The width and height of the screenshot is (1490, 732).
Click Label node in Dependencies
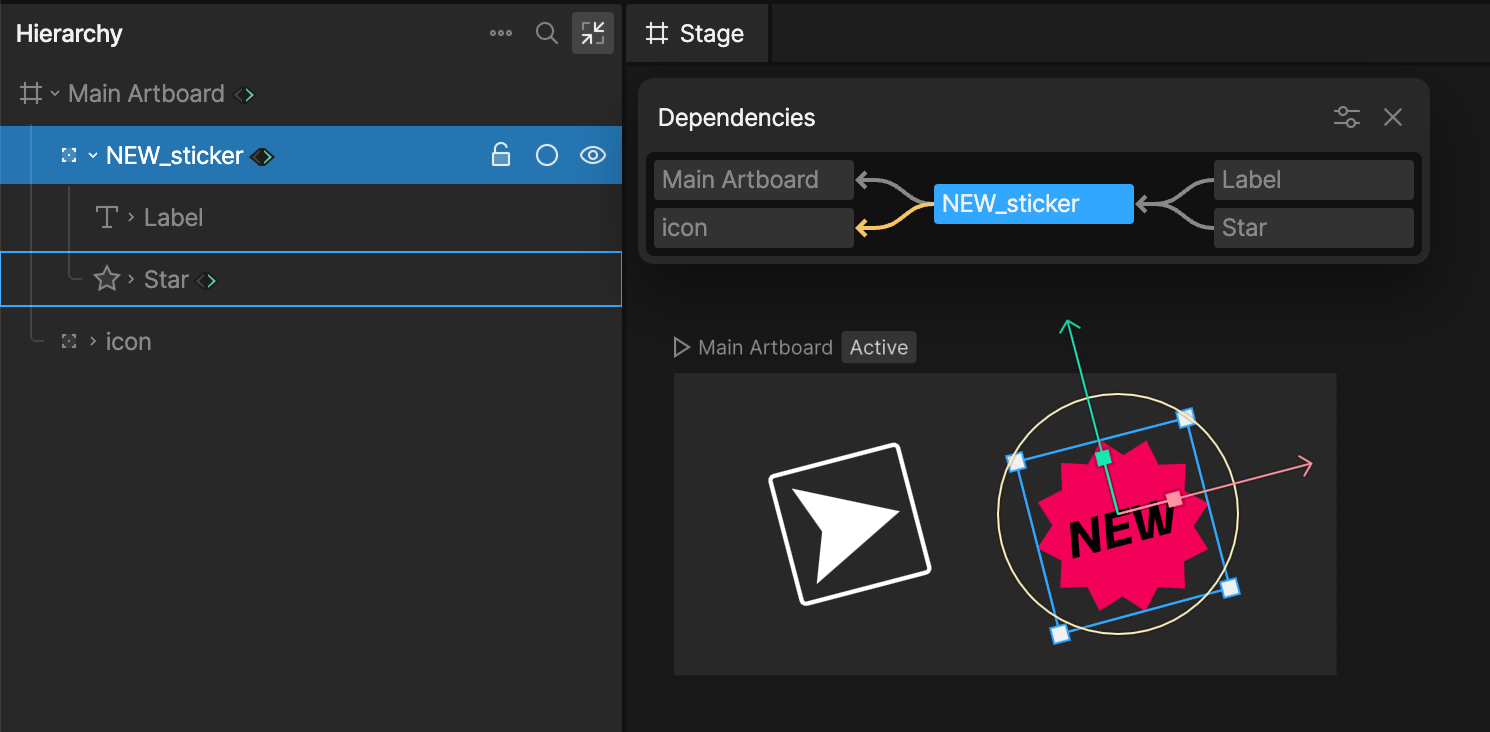click(x=1314, y=180)
